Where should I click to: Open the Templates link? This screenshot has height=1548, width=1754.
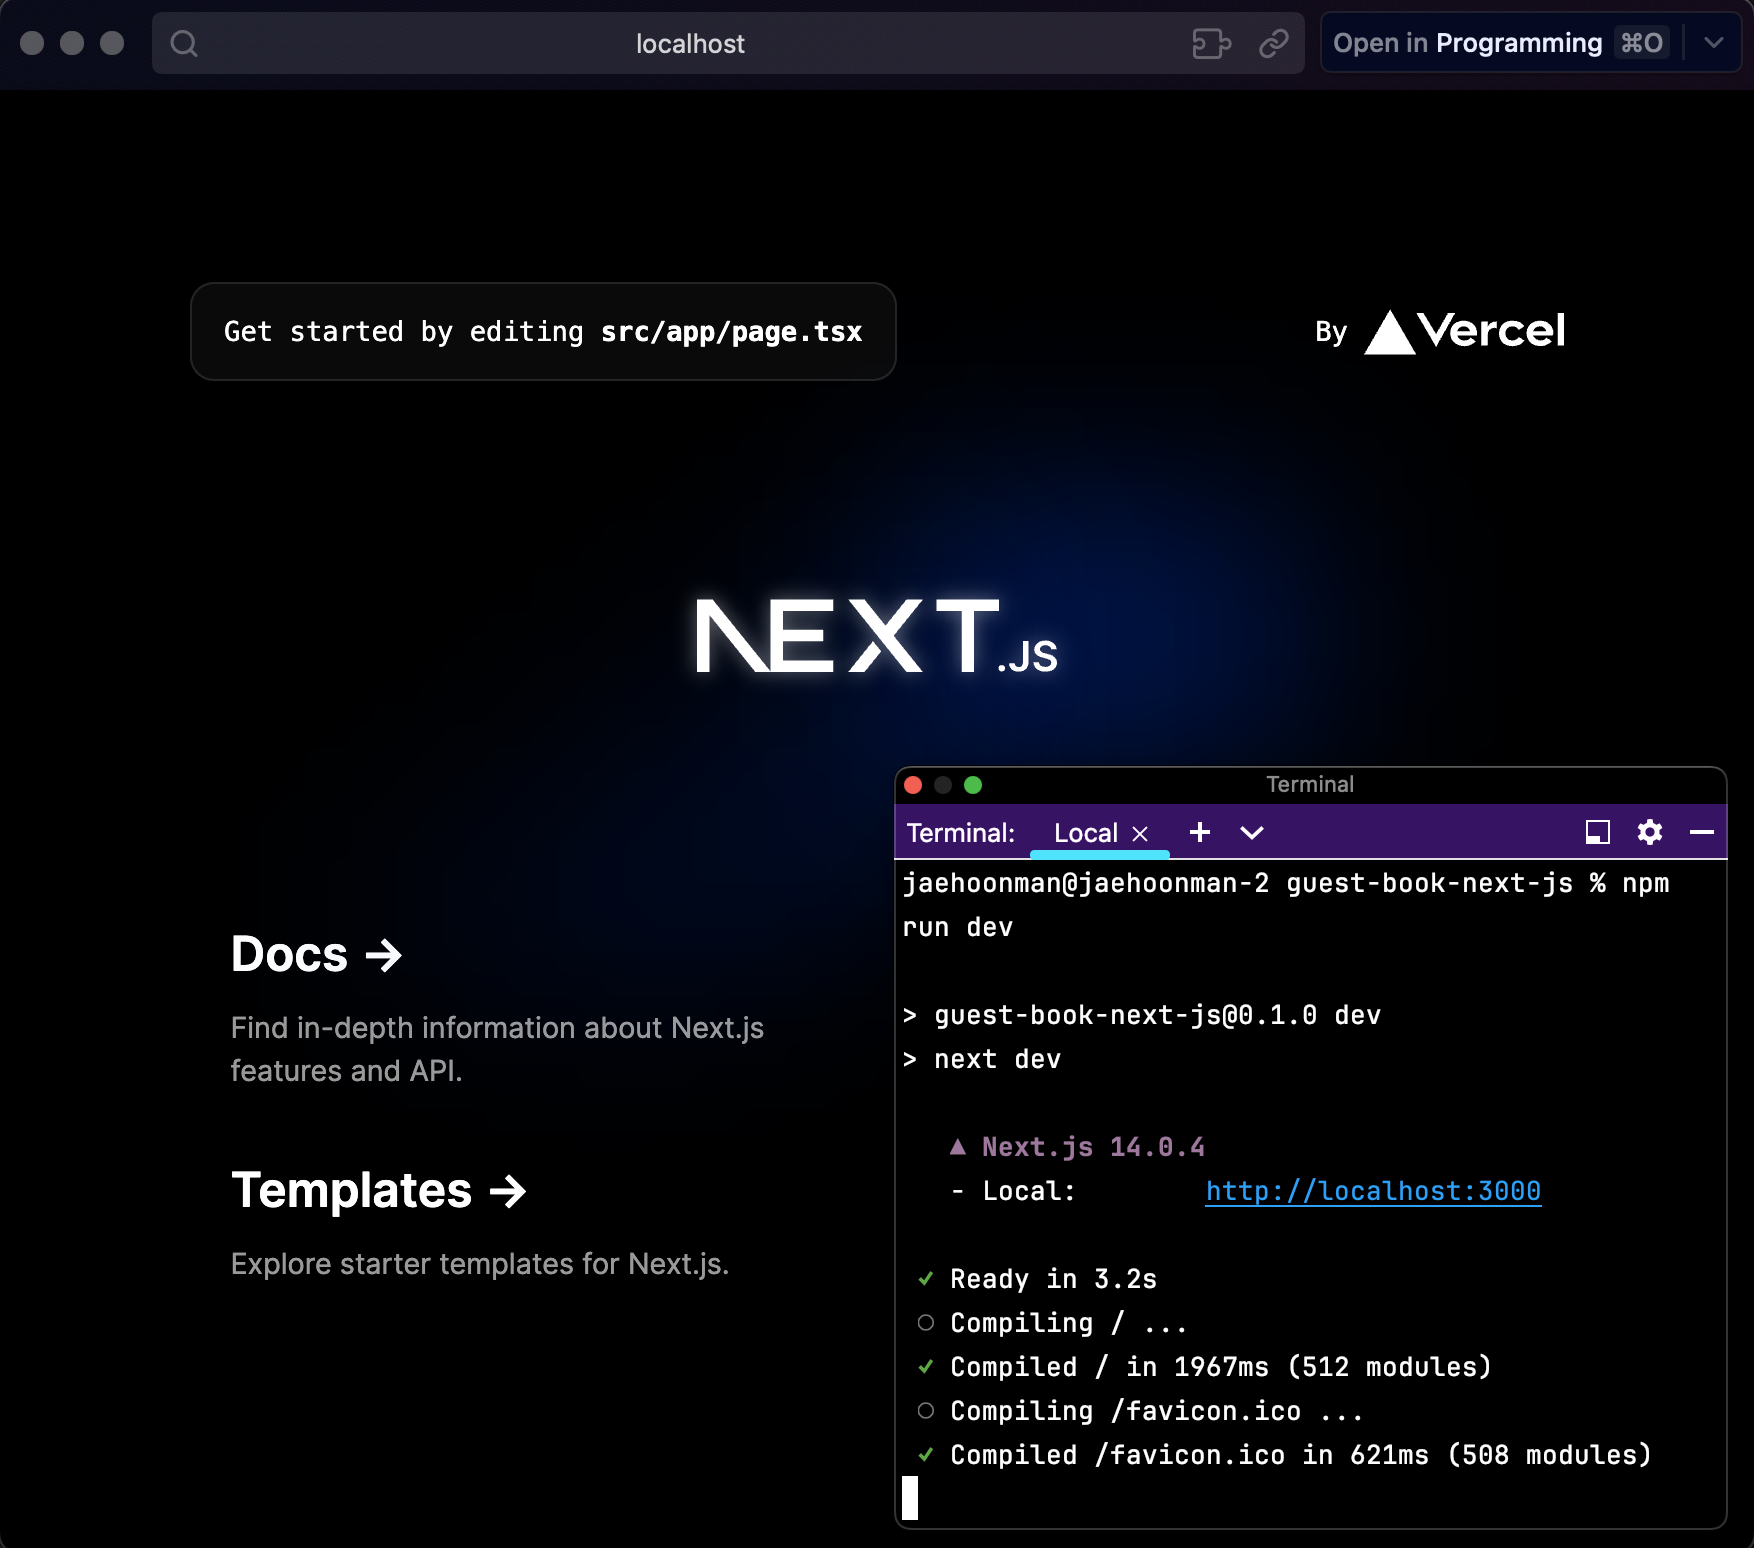tap(379, 1190)
